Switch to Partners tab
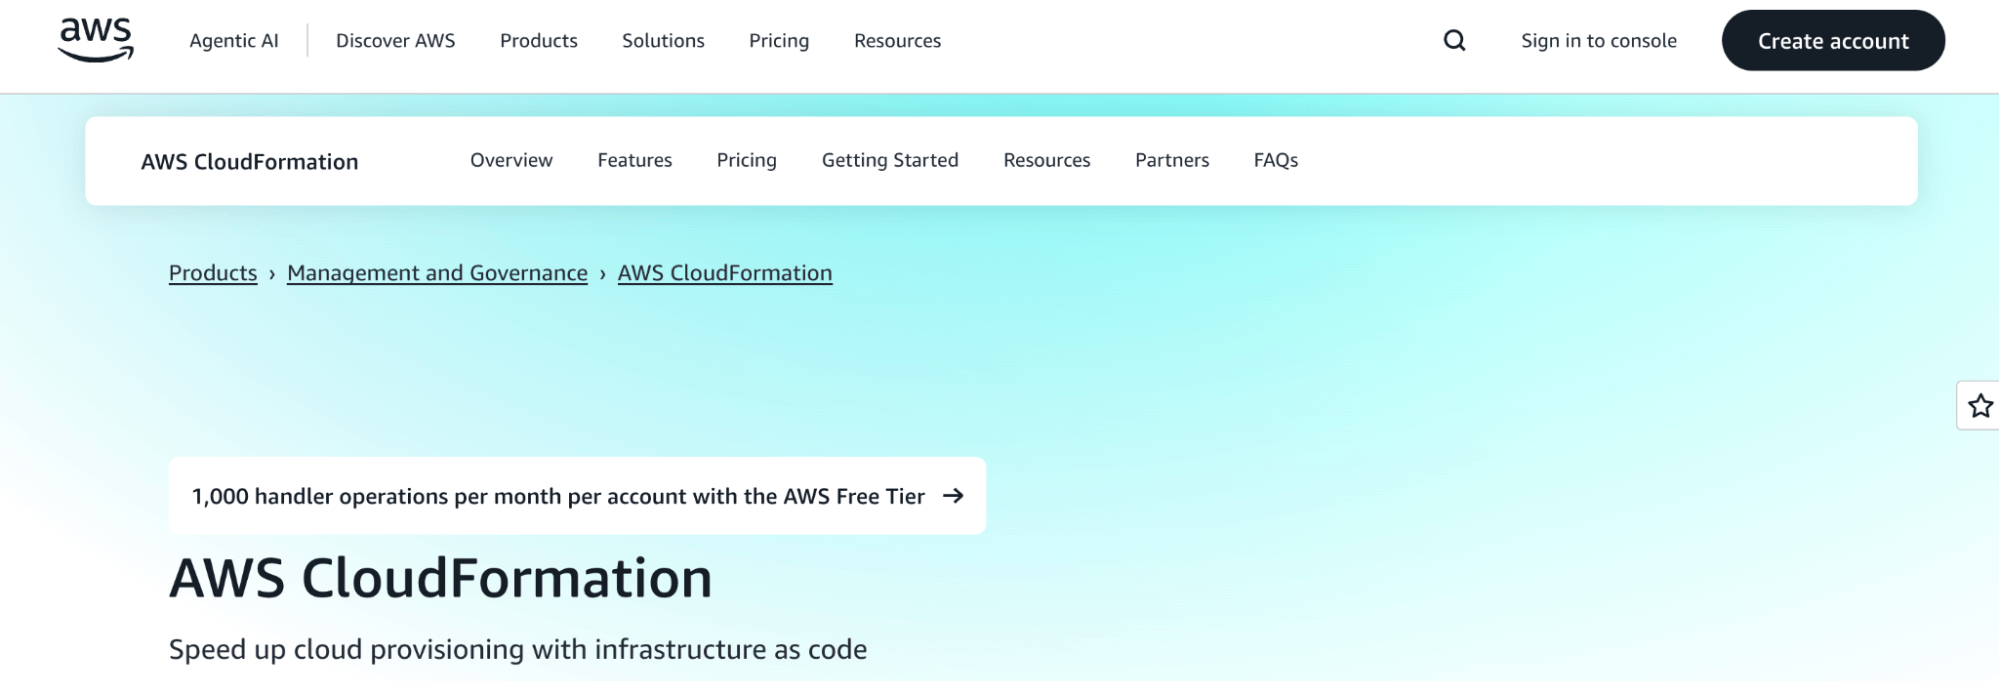This screenshot has width=1999, height=682. click(x=1172, y=160)
